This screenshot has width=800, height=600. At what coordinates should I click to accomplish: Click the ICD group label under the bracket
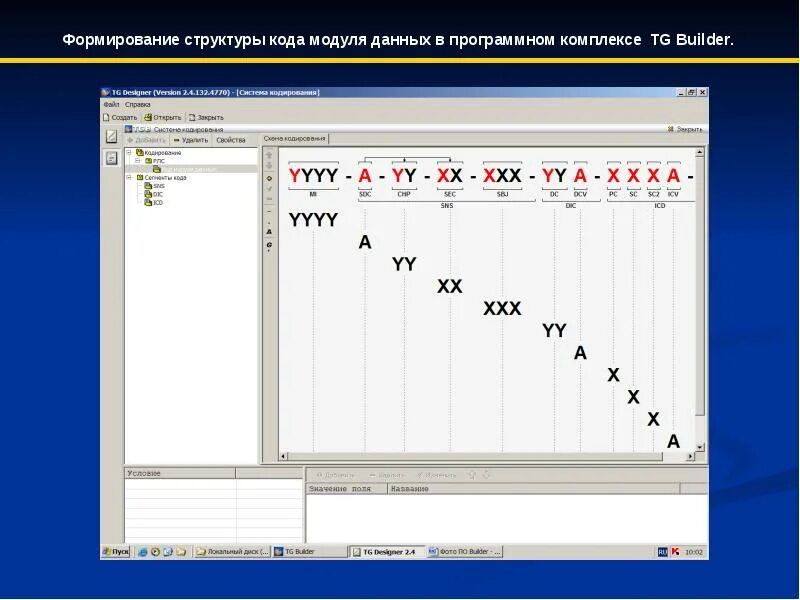point(660,206)
